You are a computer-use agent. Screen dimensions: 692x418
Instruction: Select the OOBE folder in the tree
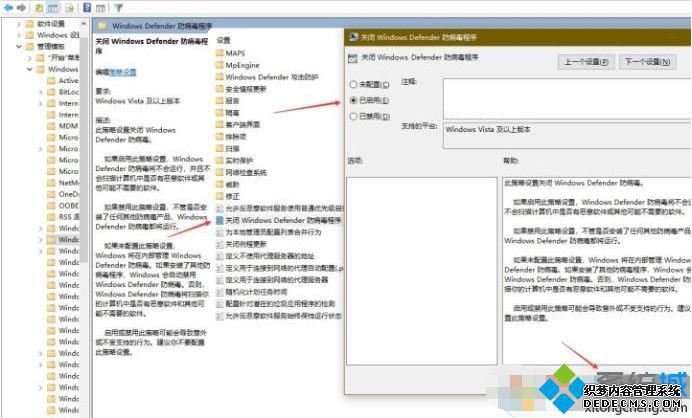coord(64,206)
